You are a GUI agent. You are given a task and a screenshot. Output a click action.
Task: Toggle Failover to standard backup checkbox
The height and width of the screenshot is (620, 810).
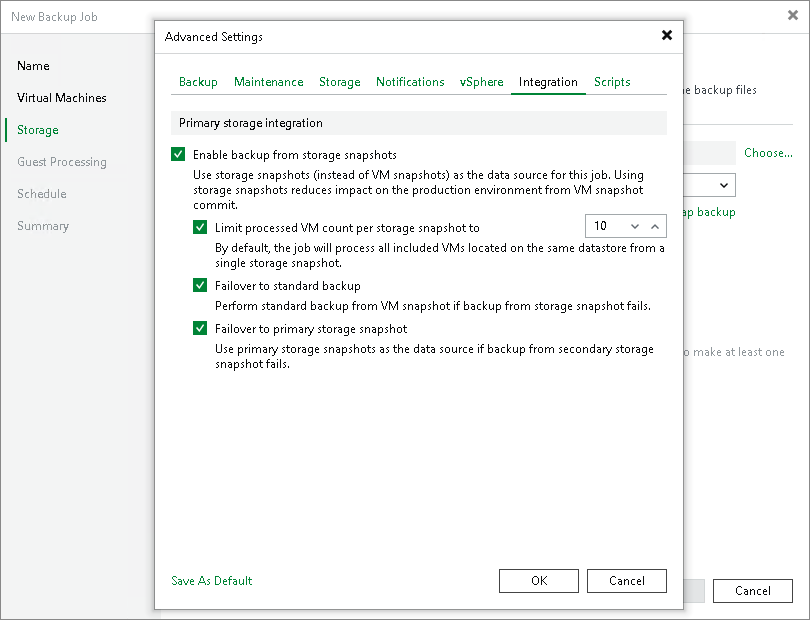tap(200, 285)
